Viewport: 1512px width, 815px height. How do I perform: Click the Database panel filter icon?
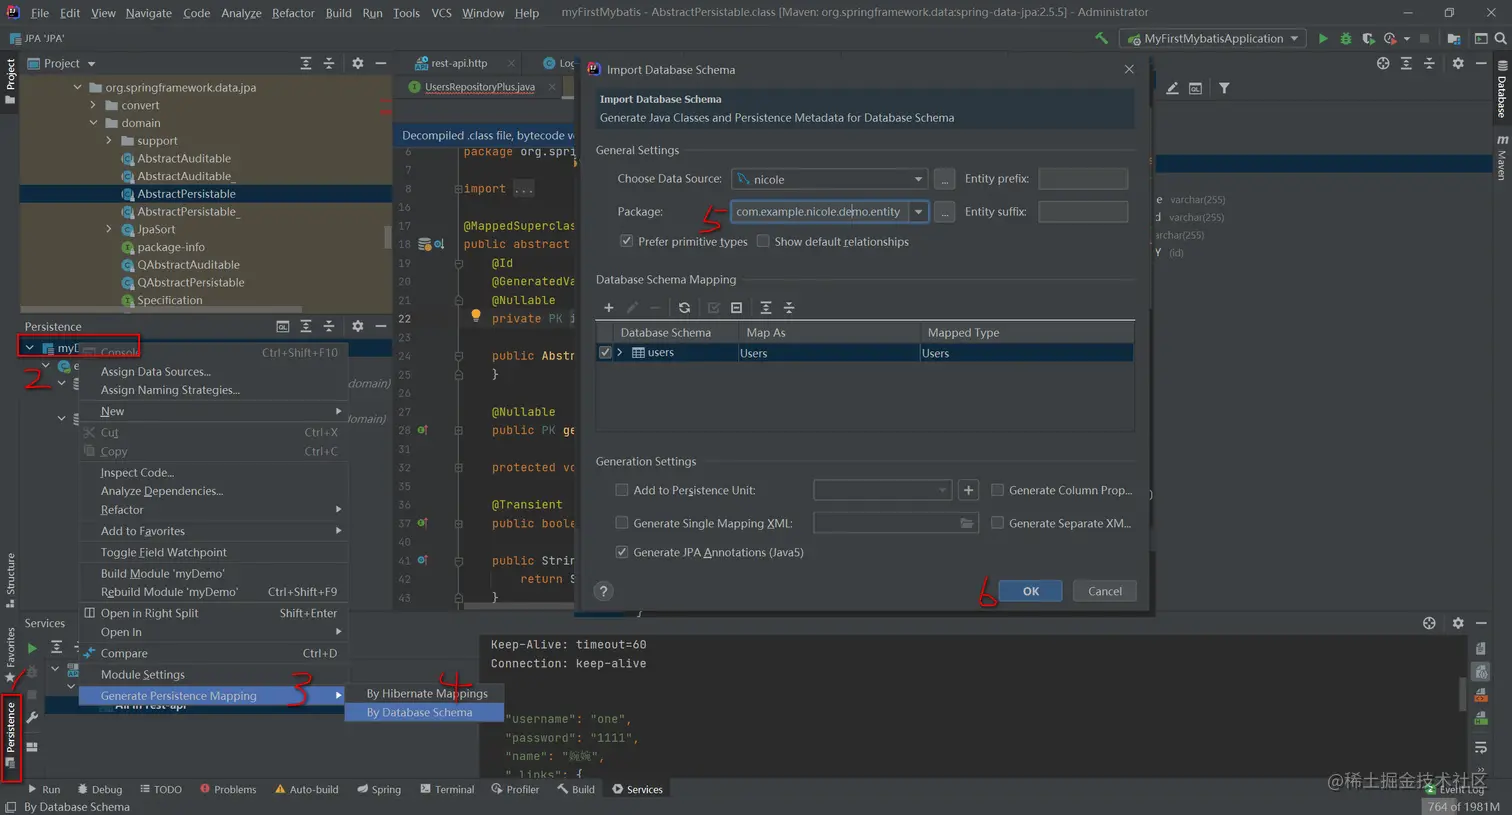point(1224,88)
